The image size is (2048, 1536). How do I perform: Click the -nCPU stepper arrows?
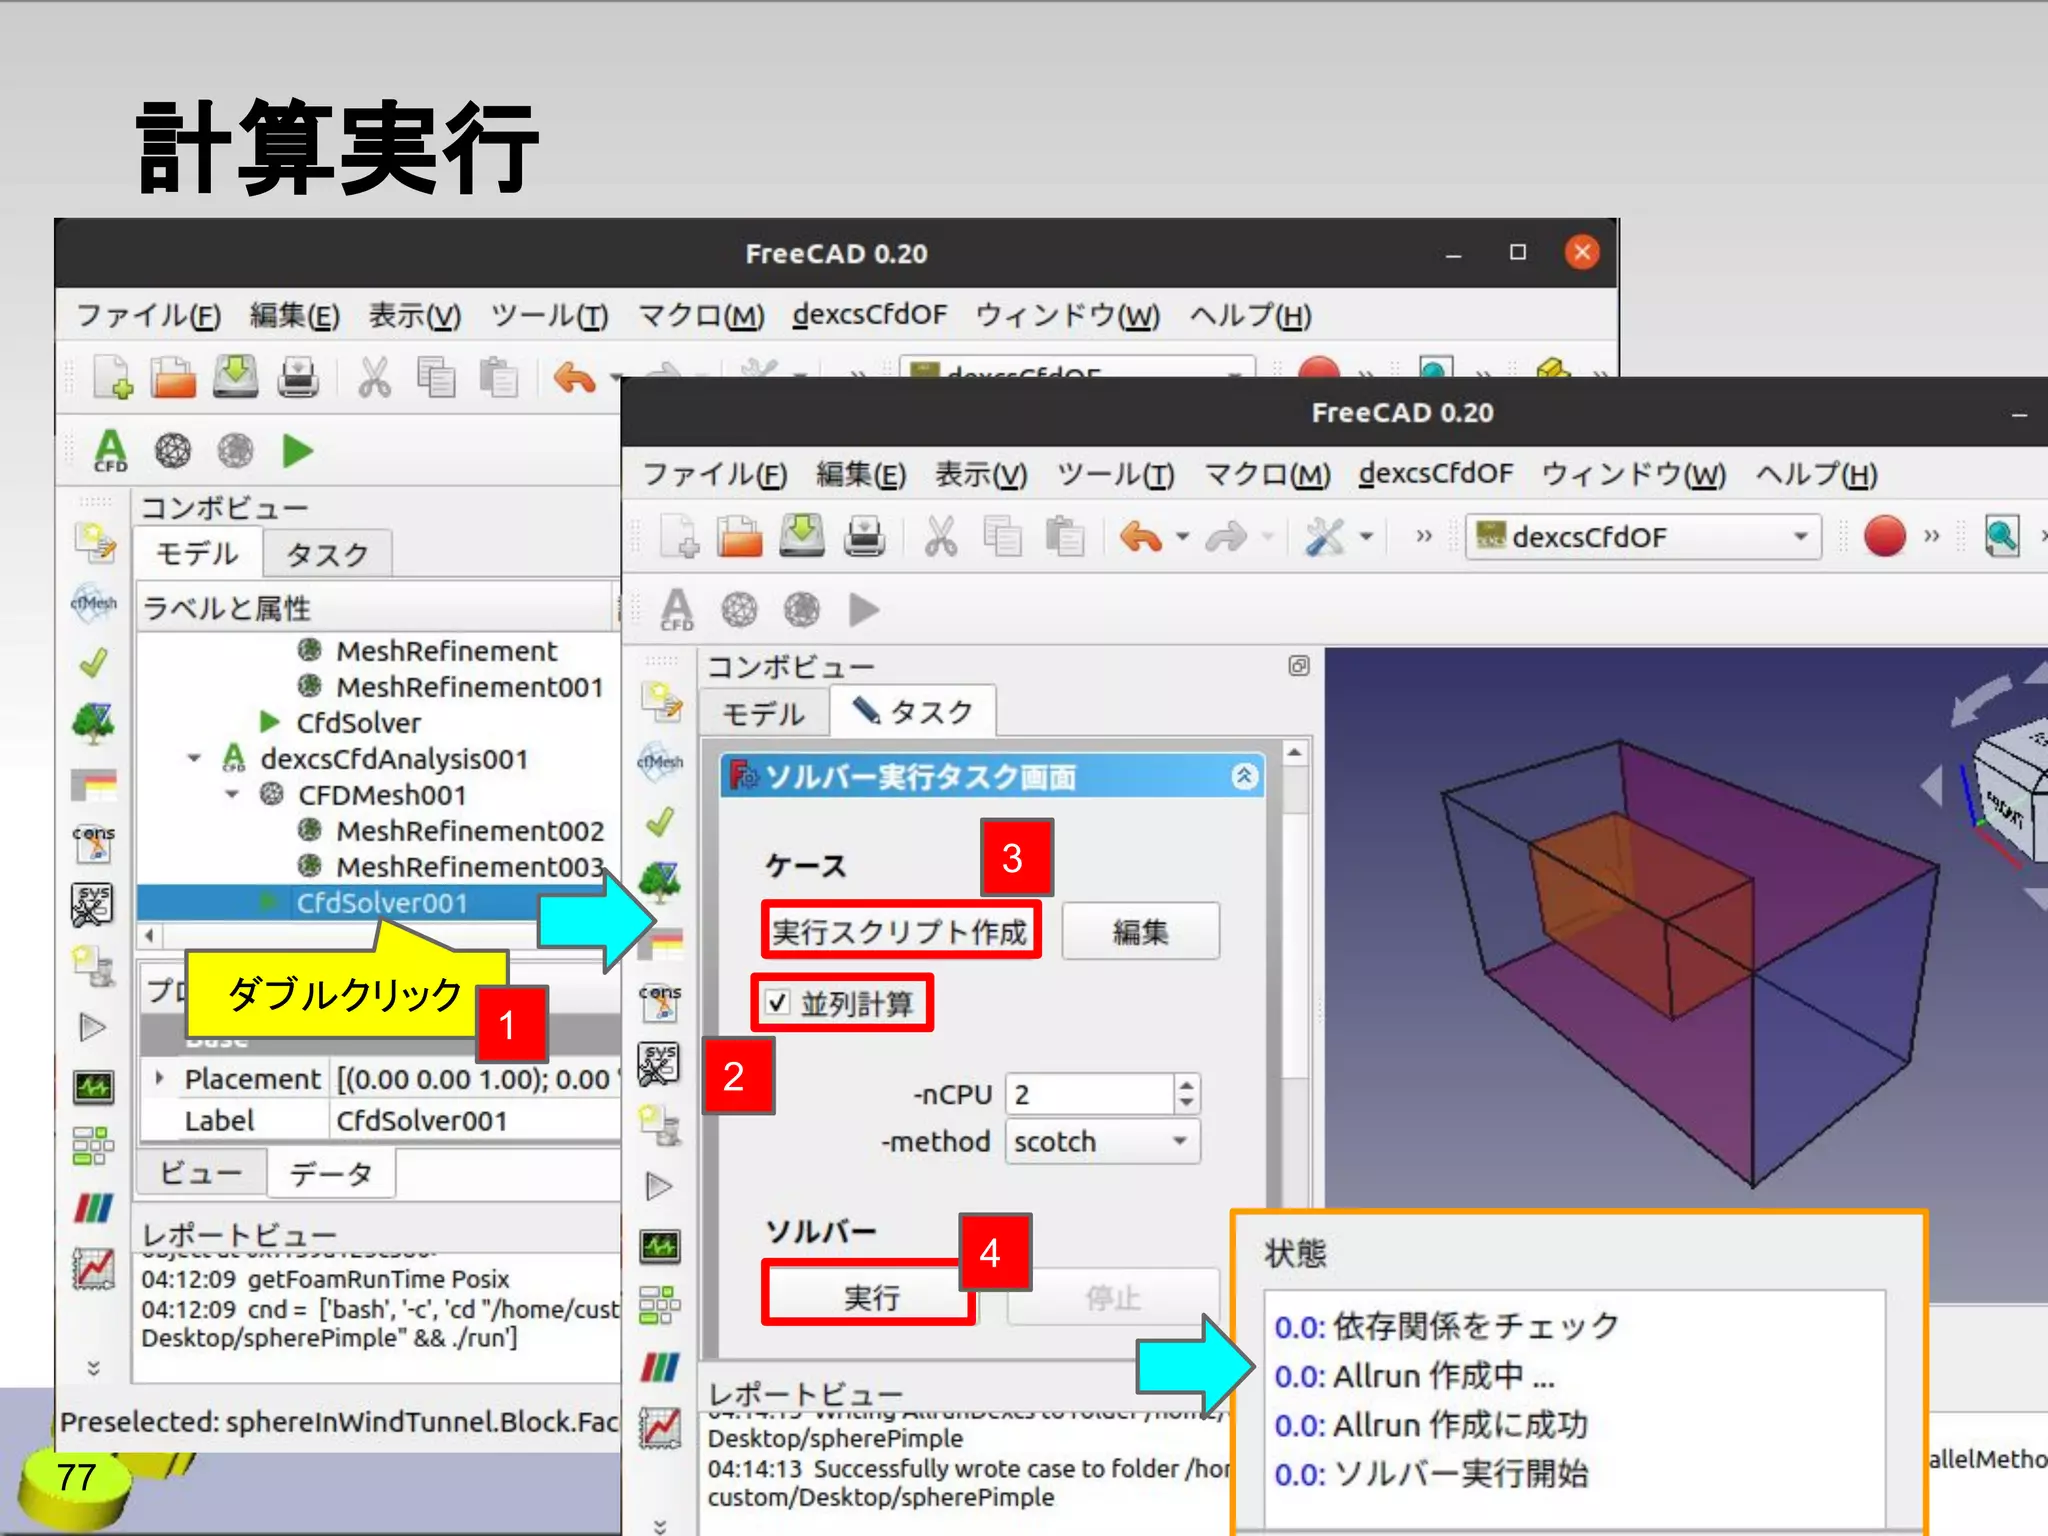[1186, 1094]
